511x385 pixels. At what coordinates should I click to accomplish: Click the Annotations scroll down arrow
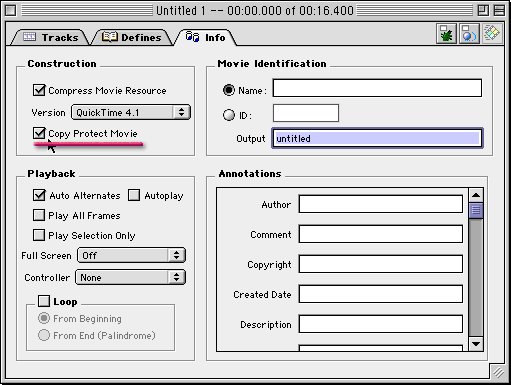click(x=476, y=344)
